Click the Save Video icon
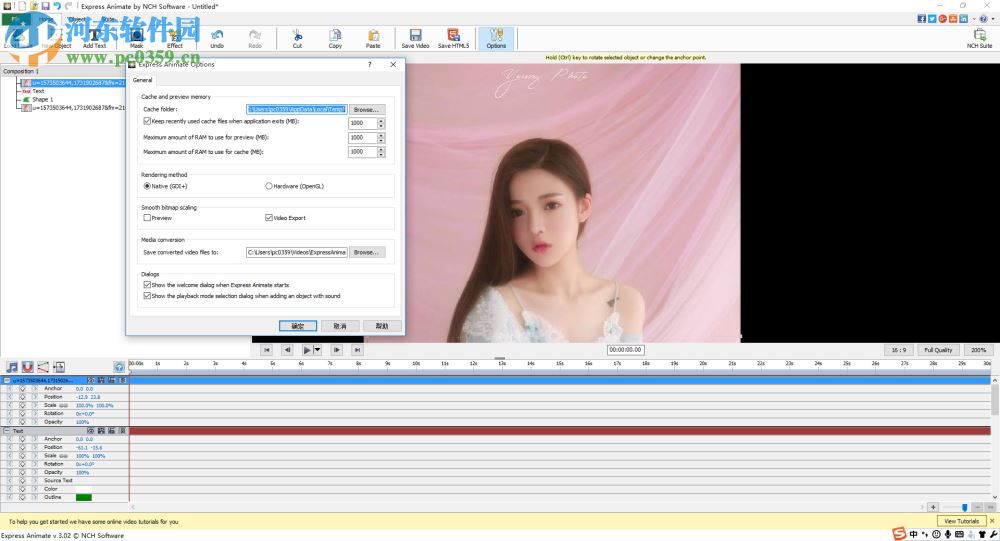The height and width of the screenshot is (541, 1000). (415, 38)
